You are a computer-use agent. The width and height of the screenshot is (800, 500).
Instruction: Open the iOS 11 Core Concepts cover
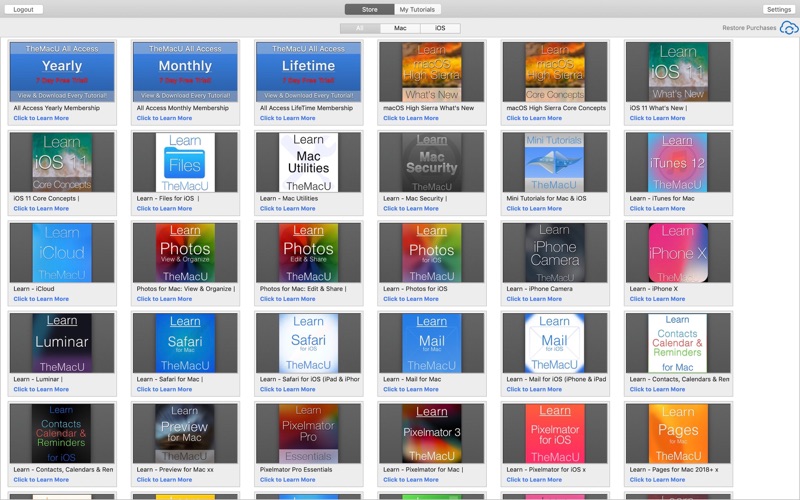coord(62,162)
